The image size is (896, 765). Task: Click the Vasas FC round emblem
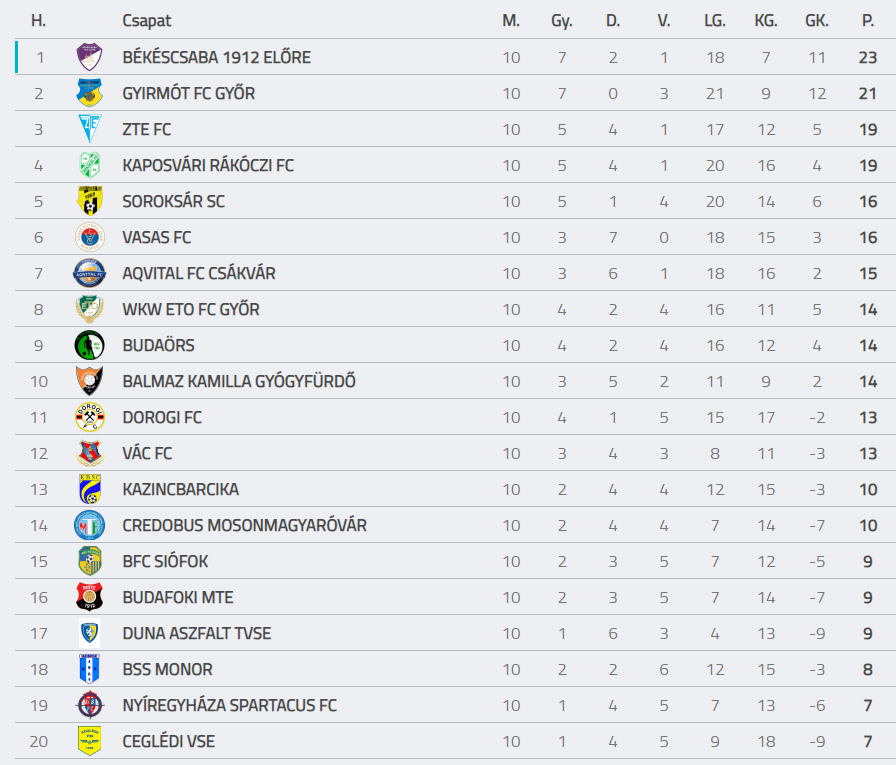pyautogui.click(x=90, y=237)
